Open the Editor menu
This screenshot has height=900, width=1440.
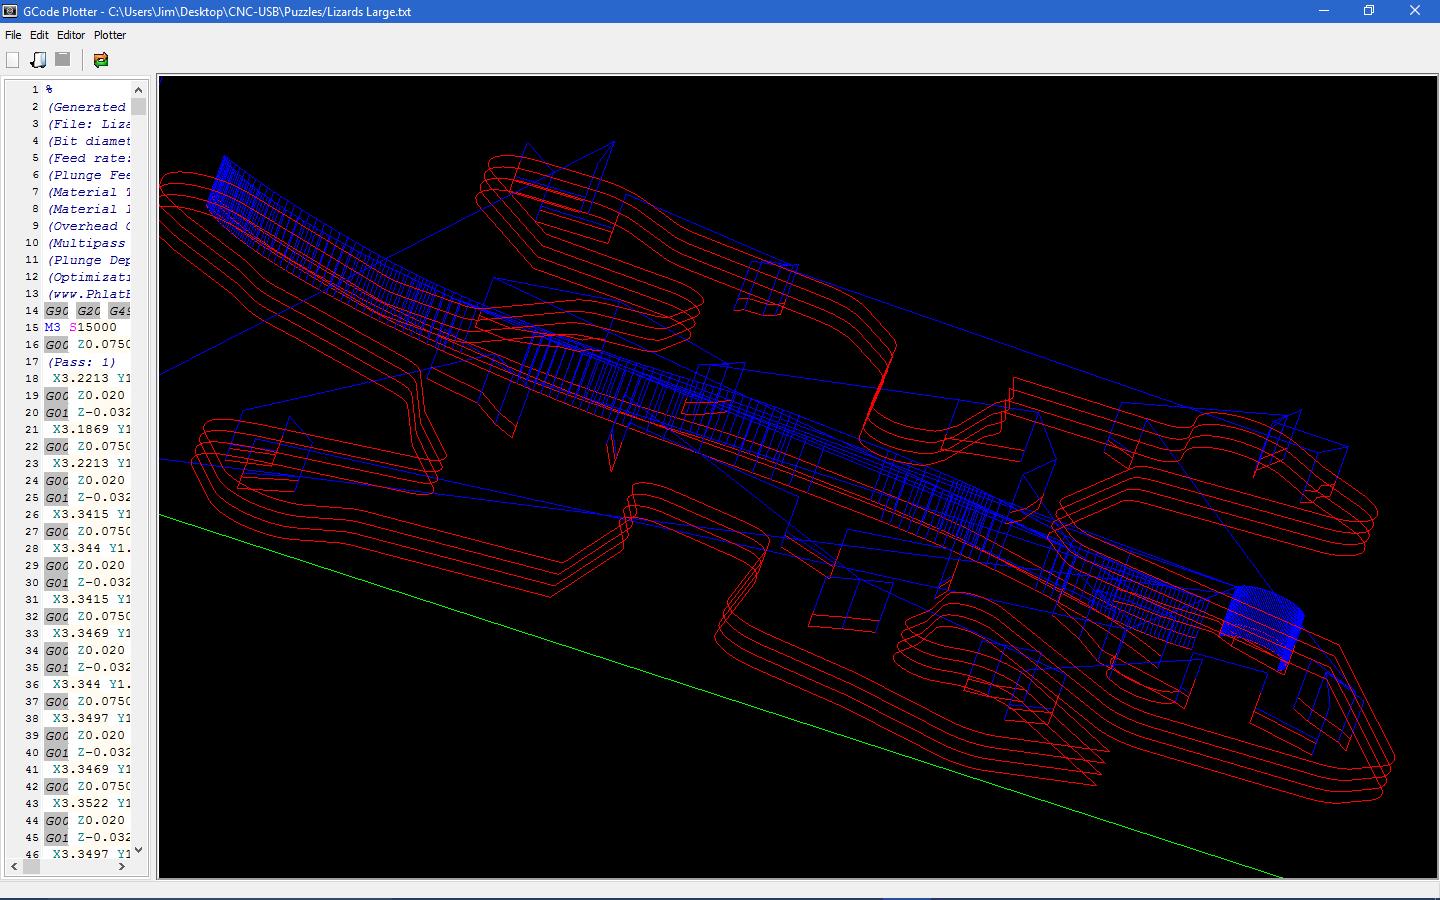tap(71, 35)
